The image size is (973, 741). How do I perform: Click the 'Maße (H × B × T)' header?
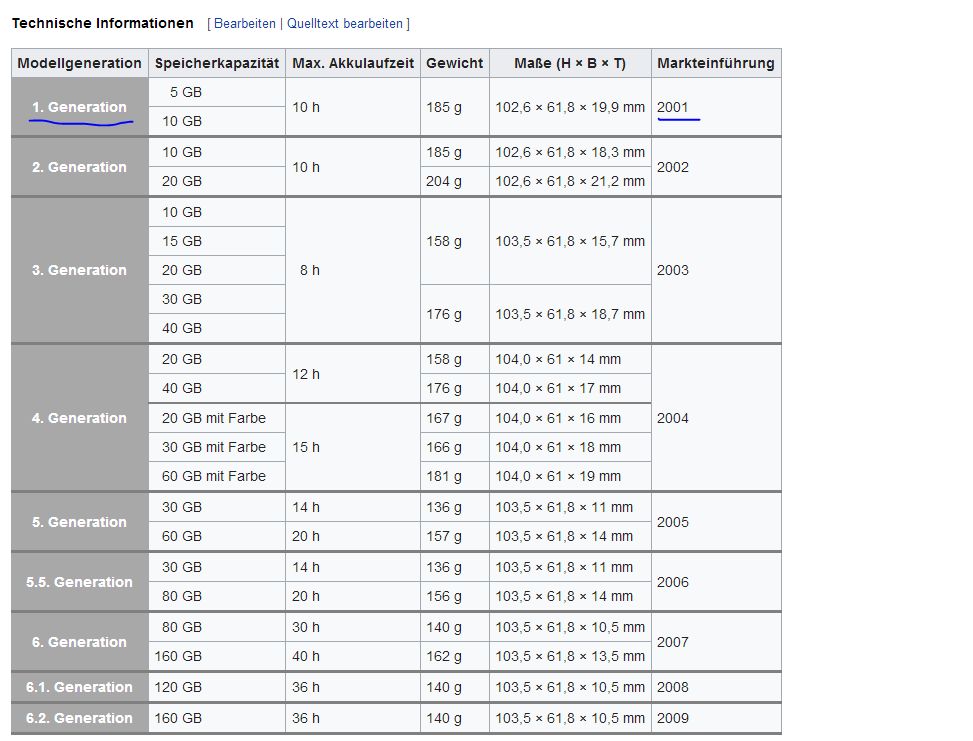[570, 63]
